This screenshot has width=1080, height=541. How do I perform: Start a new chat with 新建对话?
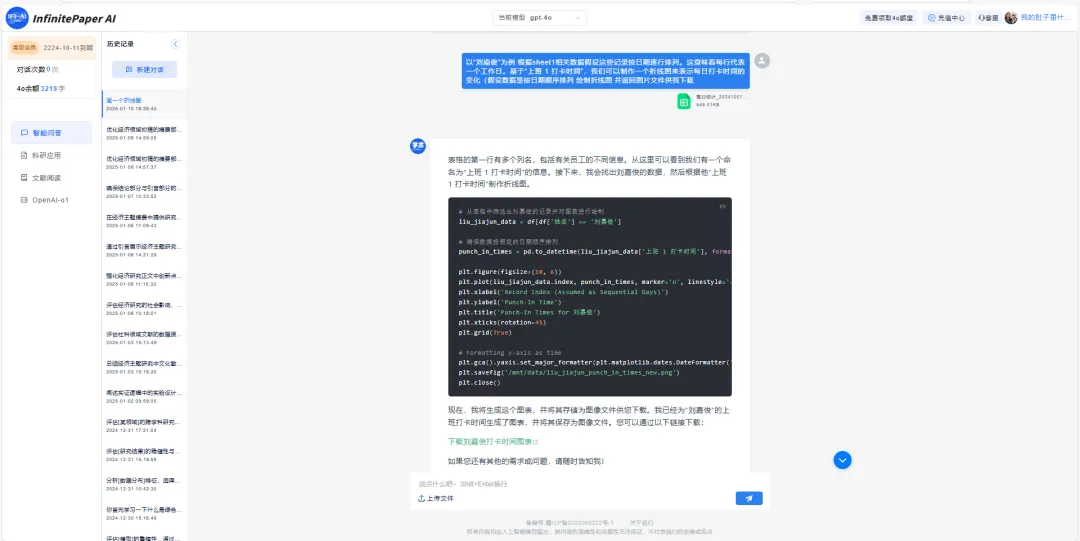coord(145,70)
